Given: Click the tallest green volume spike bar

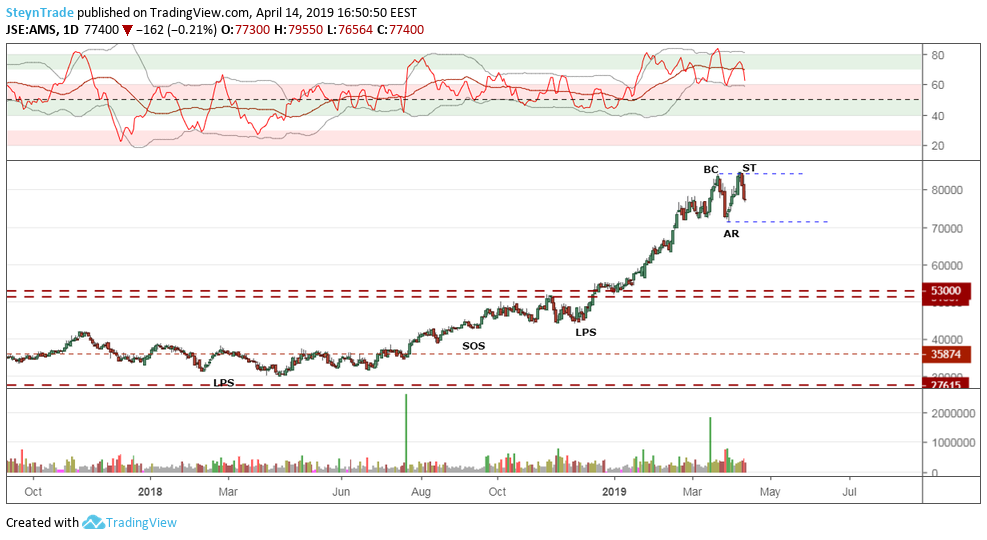Looking at the screenshot, I should pyautogui.click(x=406, y=433).
